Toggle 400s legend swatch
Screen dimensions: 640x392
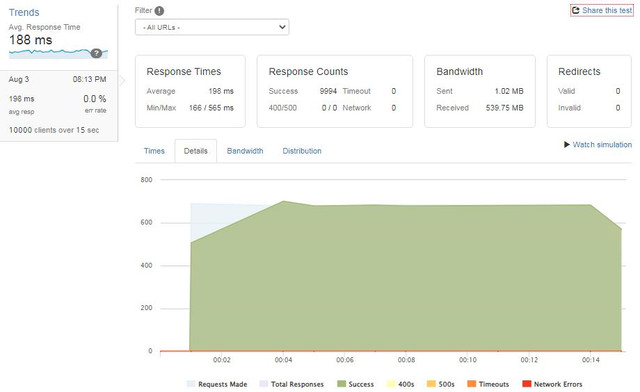[391, 384]
